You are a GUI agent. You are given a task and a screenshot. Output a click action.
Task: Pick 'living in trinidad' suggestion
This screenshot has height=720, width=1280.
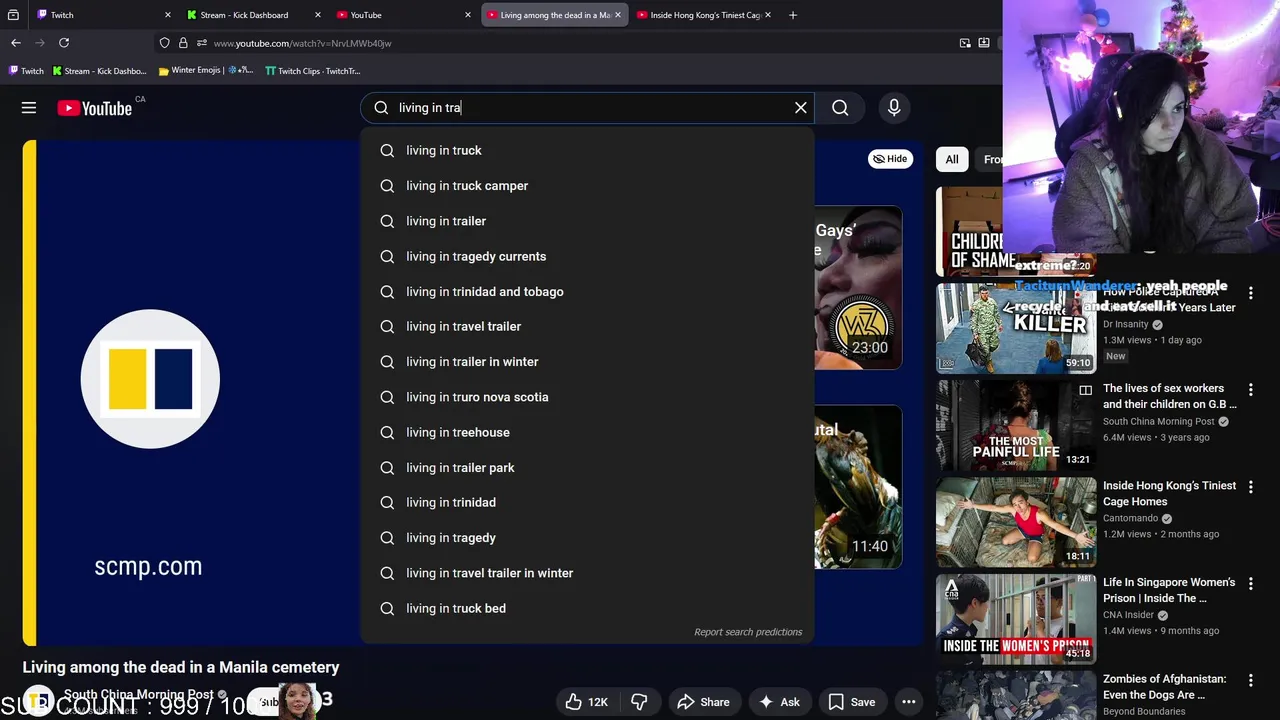[587, 502]
